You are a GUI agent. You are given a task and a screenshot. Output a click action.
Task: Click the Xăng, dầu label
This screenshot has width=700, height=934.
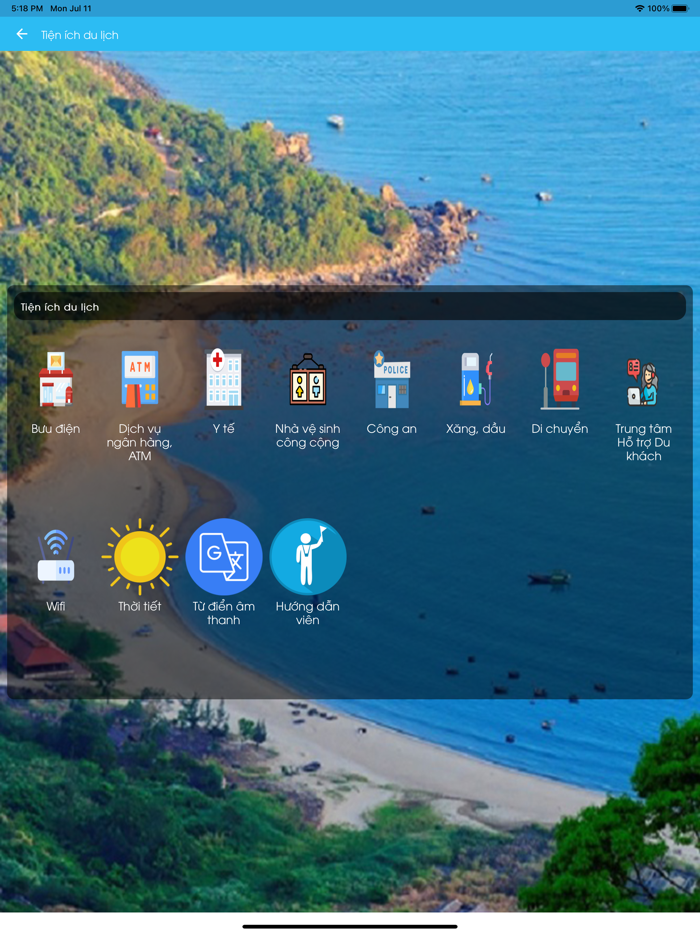click(476, 429)
